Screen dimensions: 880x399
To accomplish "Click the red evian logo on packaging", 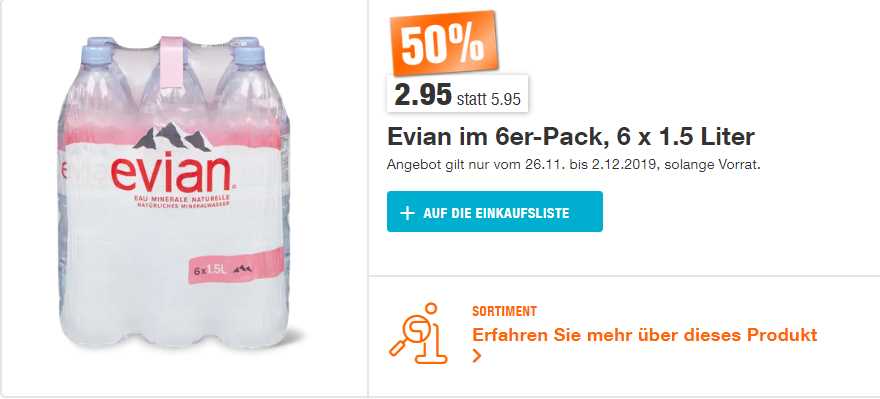I will coord(171,174).
